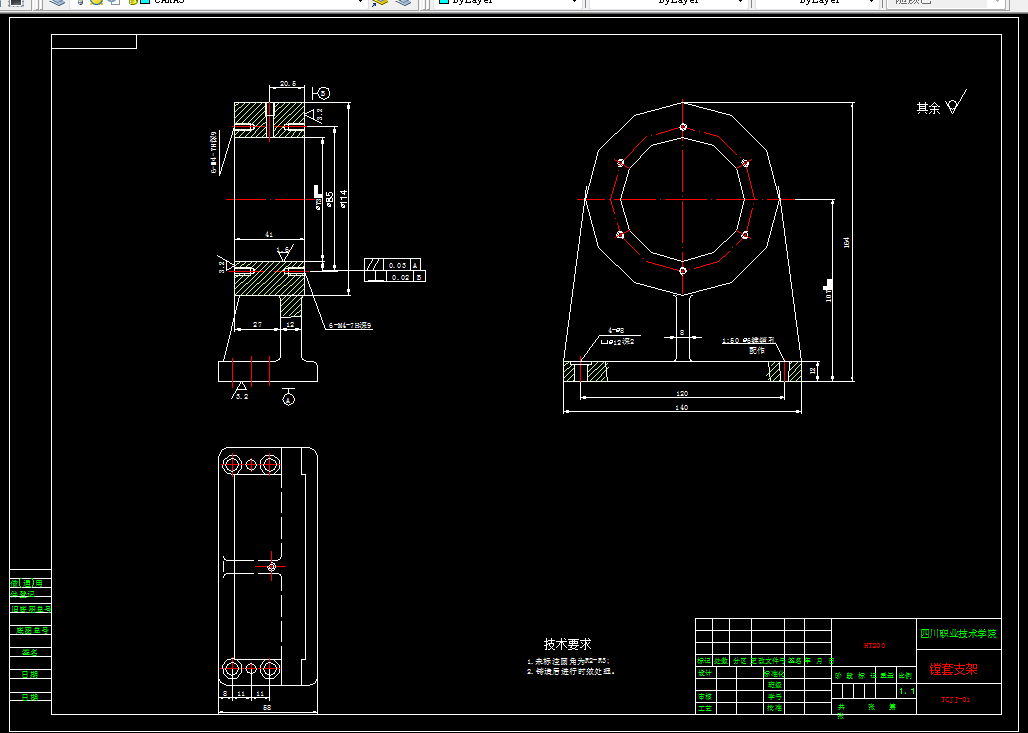Select the 更改文件号 title block label
This screenshot has height=733, width=1028.
pos(767,661)
